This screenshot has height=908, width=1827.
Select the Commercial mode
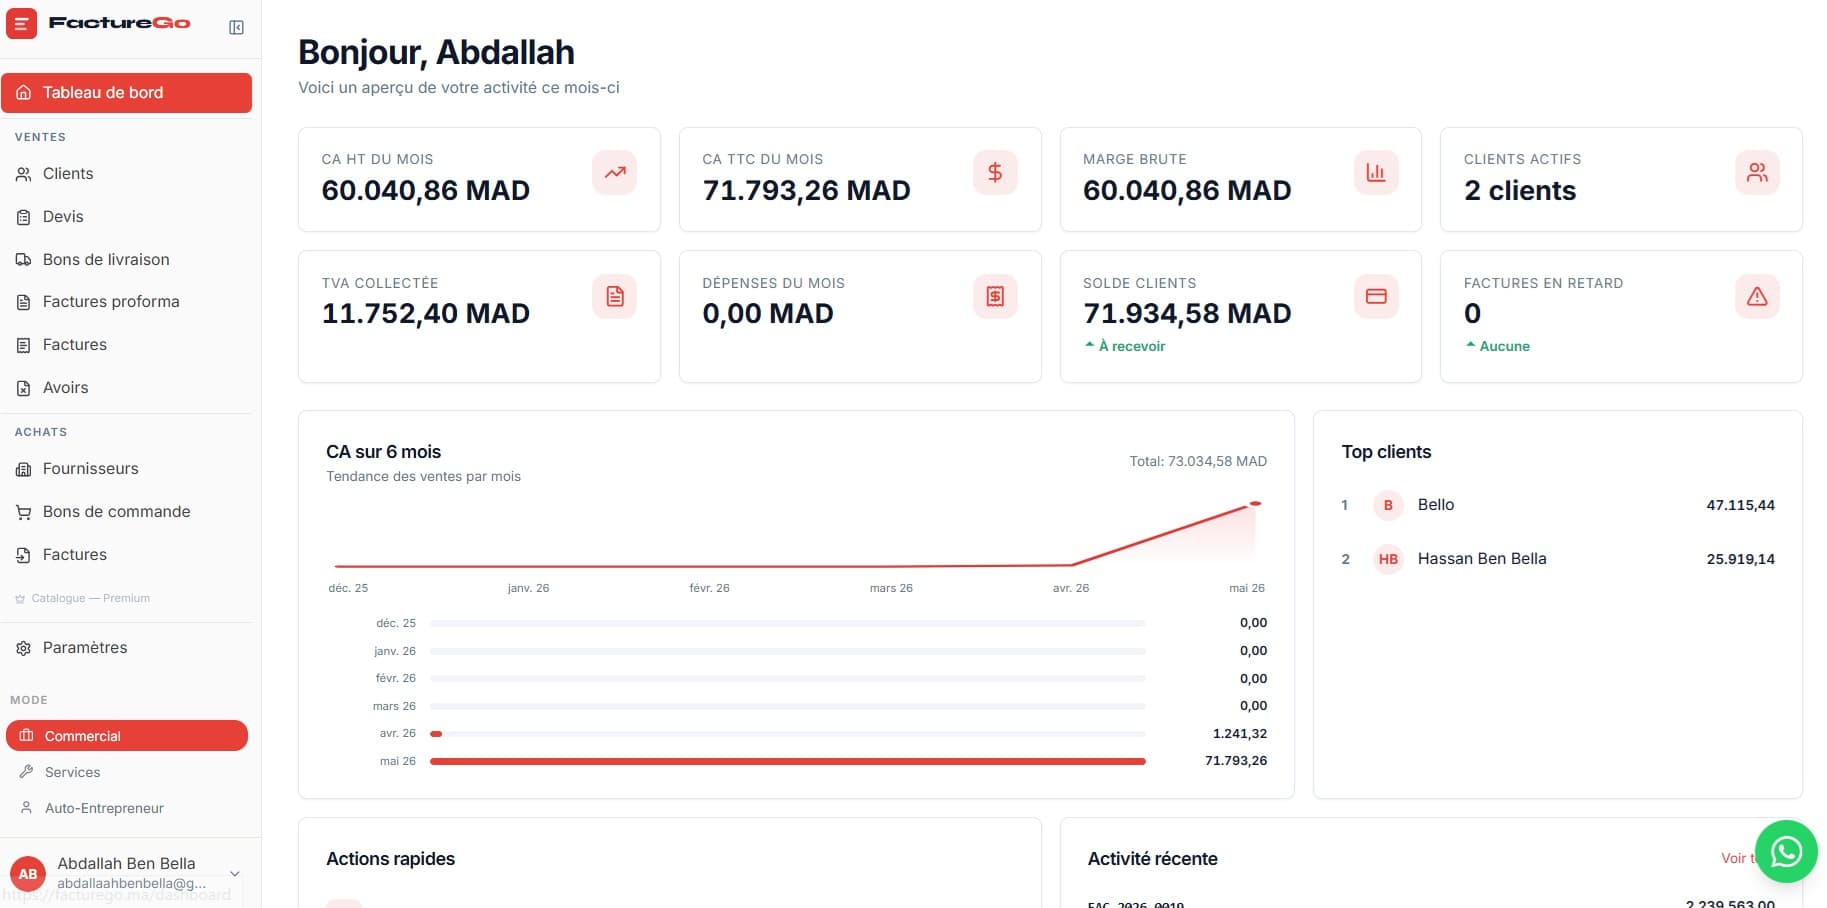click(127, 735)
